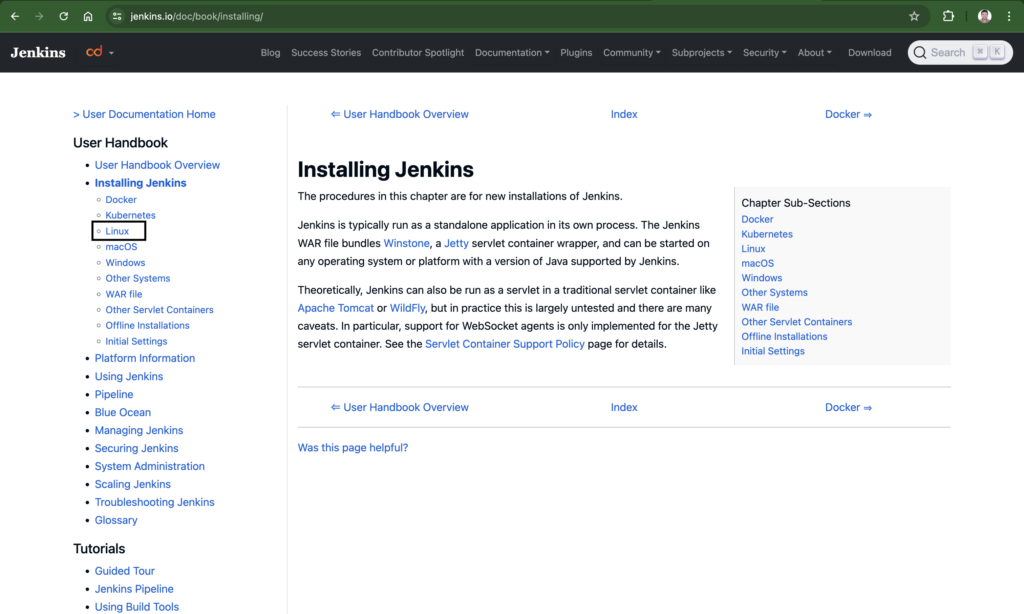Viewport: 1024px width, 614px height.
Task: Click top User Handbook Overview previous link
Action: coord(400,114)
